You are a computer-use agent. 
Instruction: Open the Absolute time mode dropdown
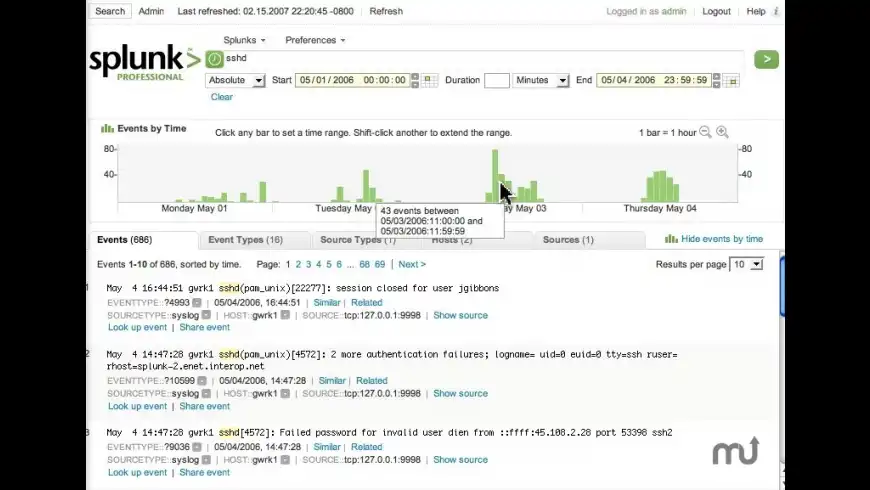235,80
